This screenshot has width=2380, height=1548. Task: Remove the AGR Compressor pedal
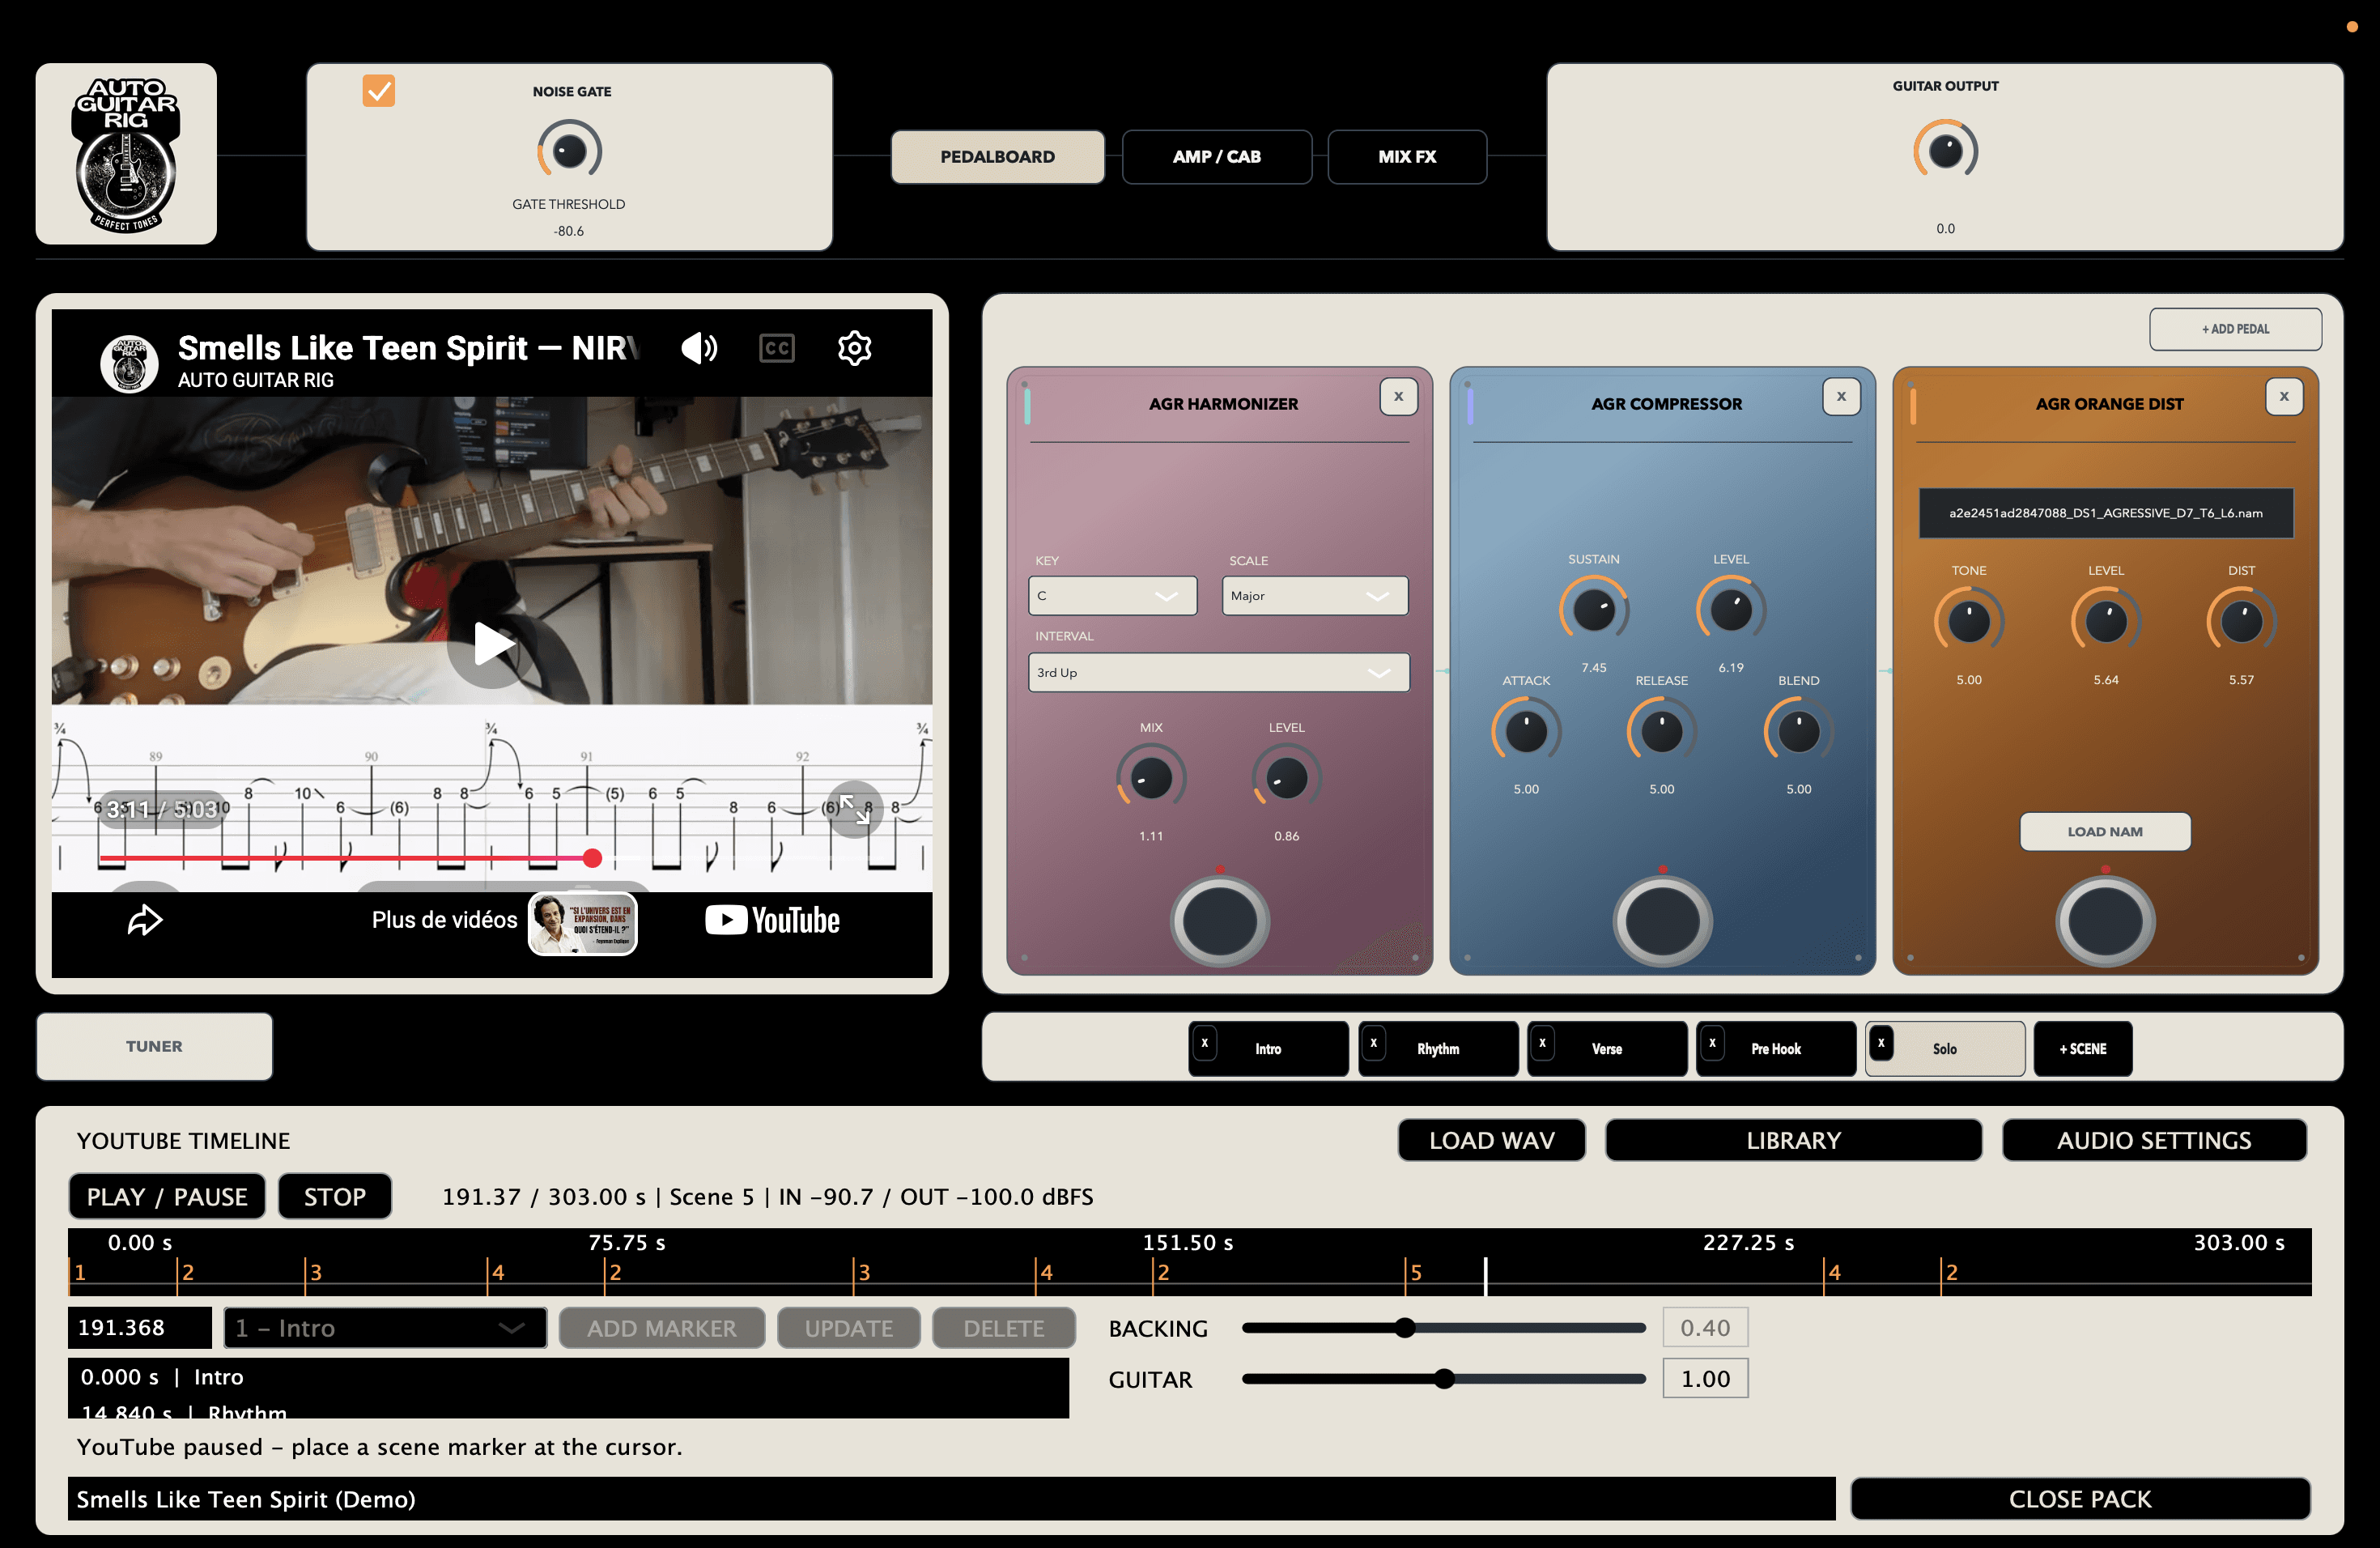[x=1841, y=397]
